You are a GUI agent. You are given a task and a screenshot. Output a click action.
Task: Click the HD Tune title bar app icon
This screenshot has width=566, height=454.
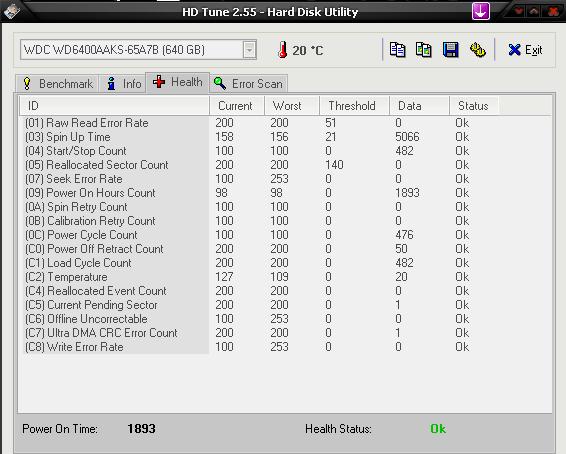click(x=12, y=12)
